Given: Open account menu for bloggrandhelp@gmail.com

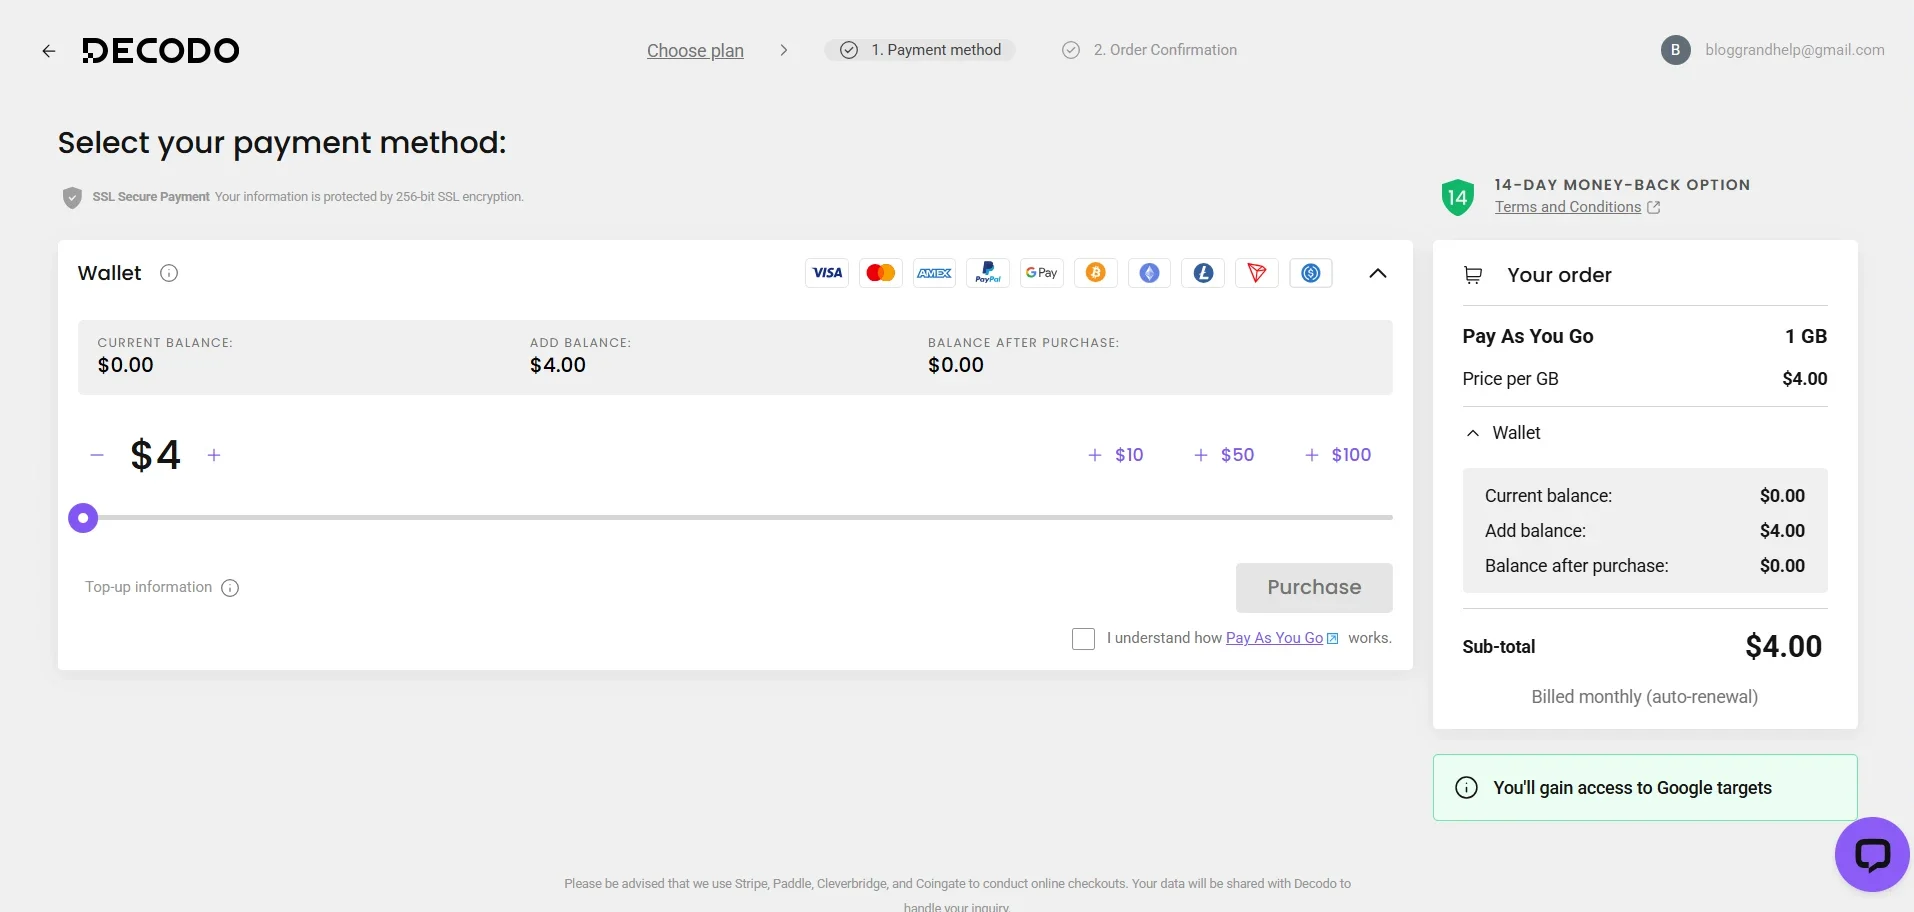Looking at the screenshot, I should point(1794,50).
